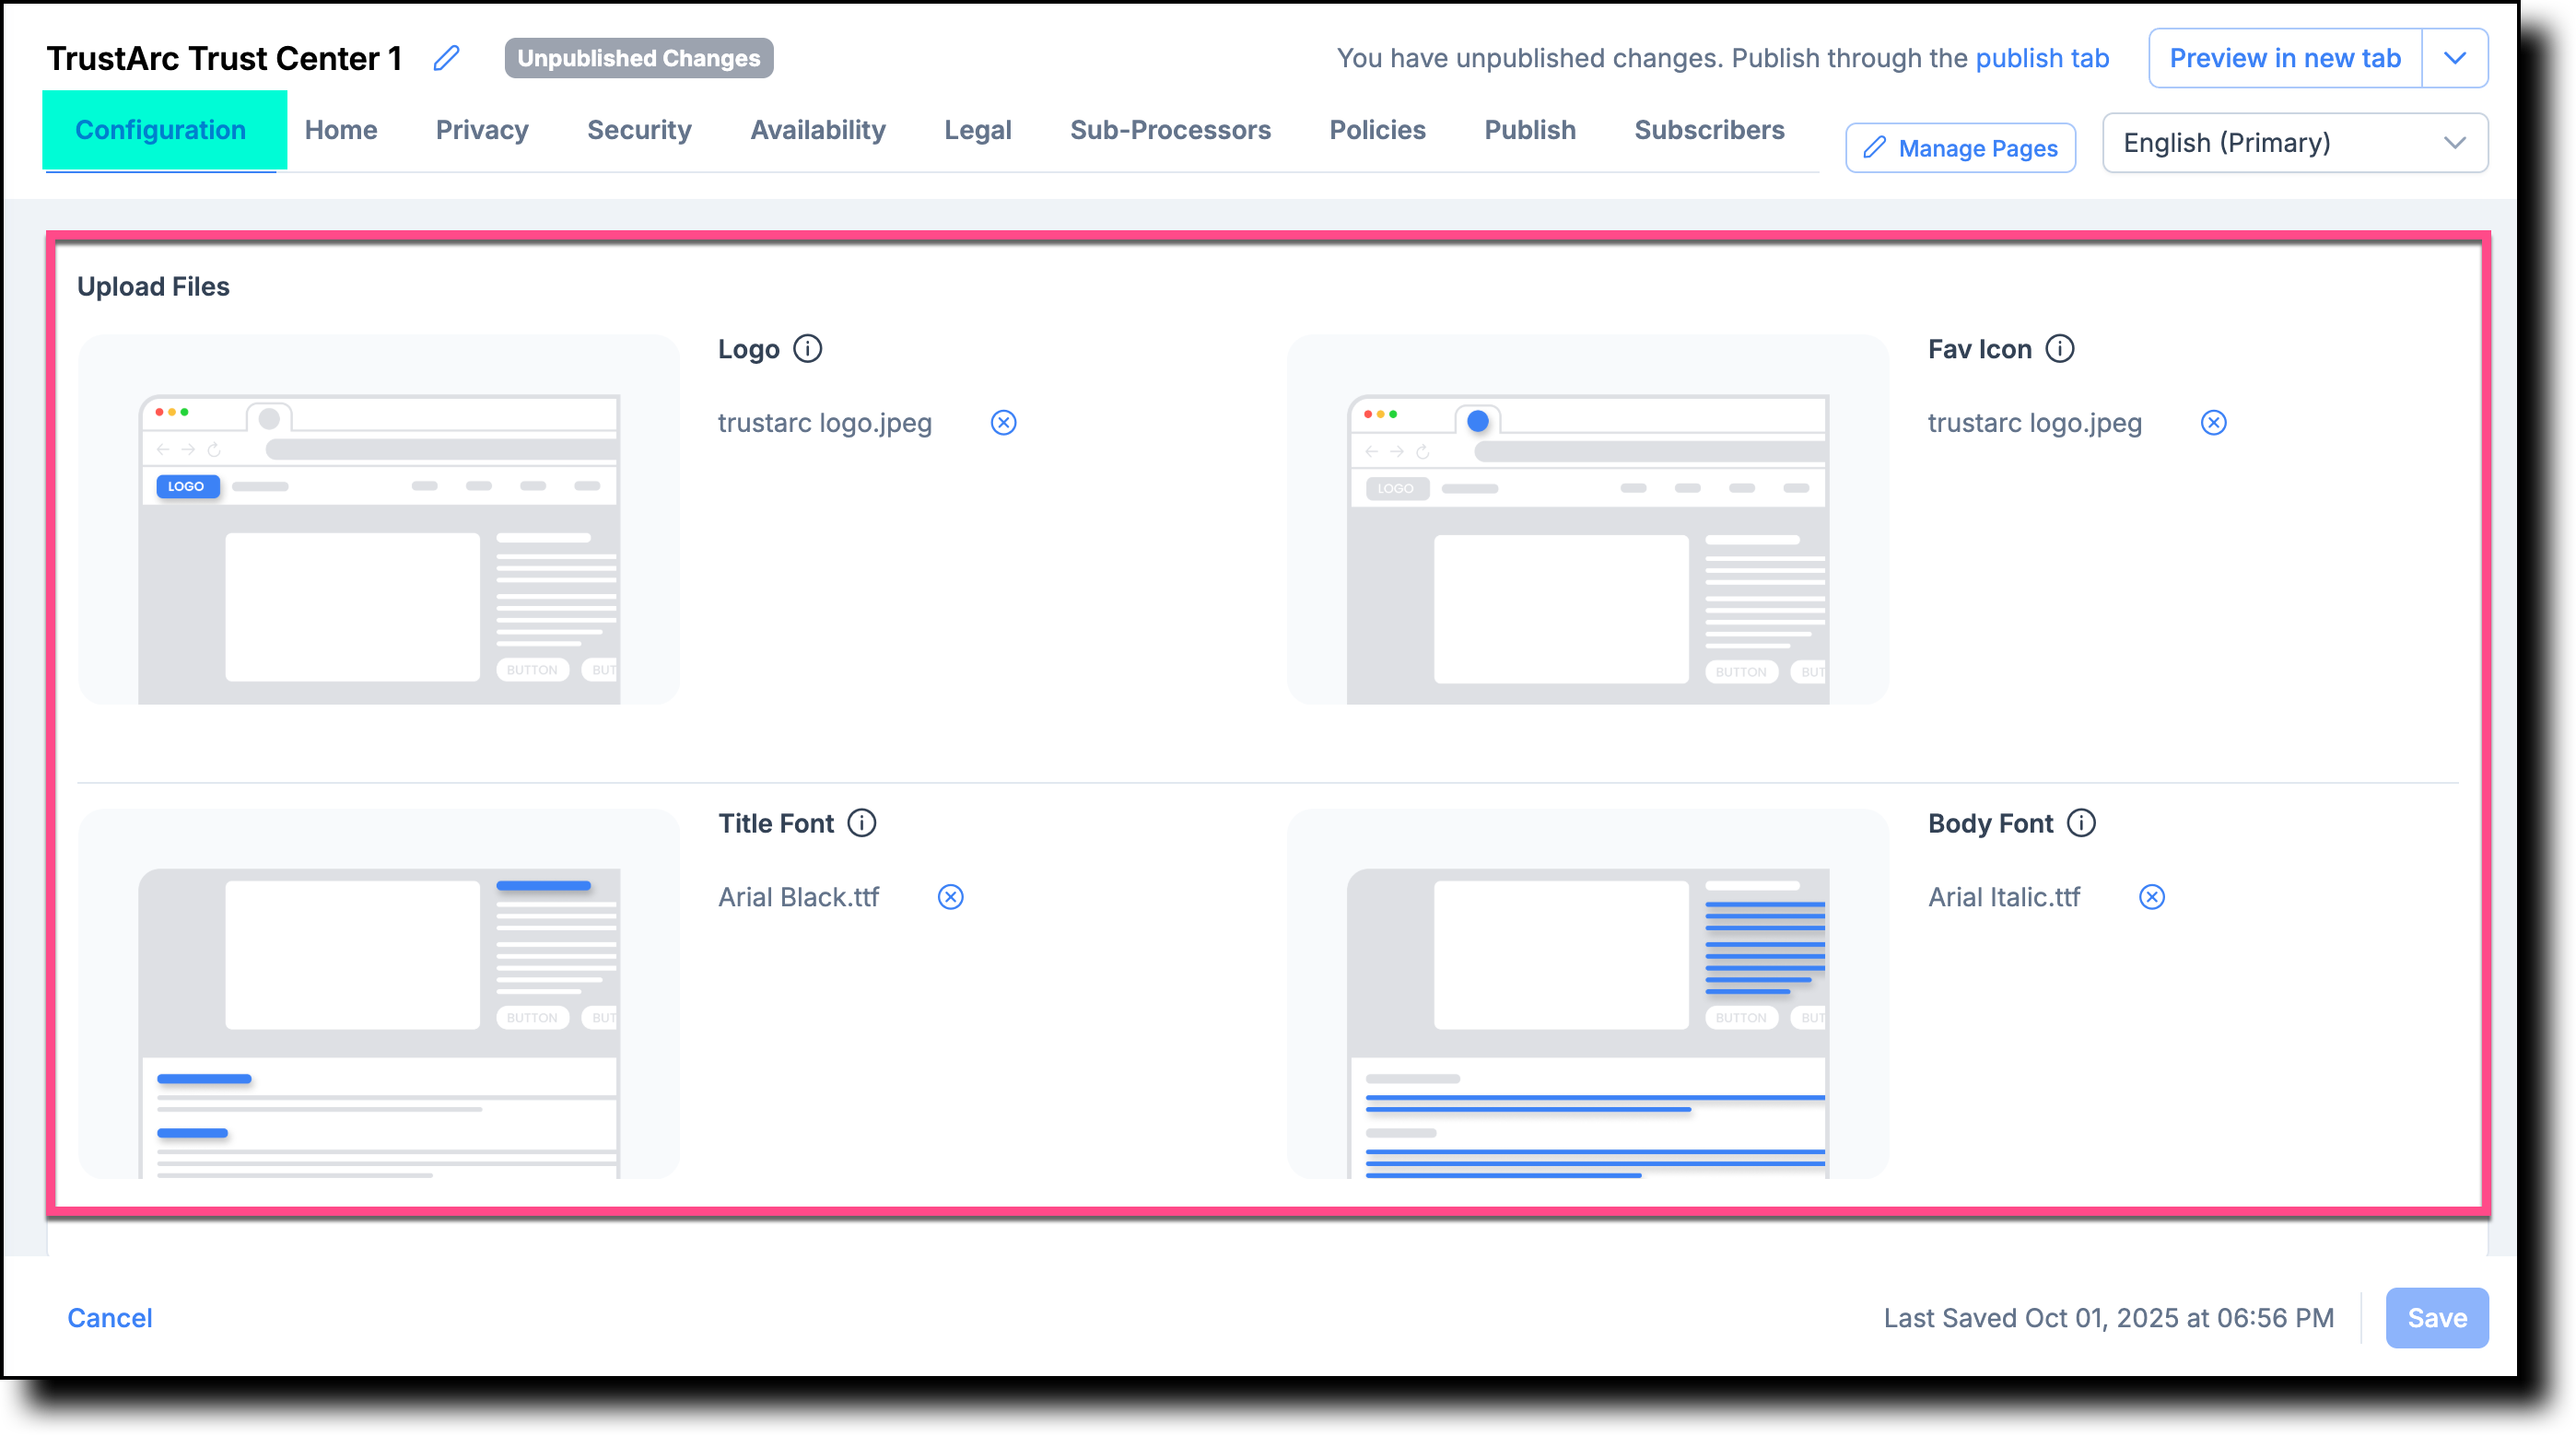Open the Home tab
Screen dimensions: 2576x1435
pyautogui.click(x=341, y=130)
